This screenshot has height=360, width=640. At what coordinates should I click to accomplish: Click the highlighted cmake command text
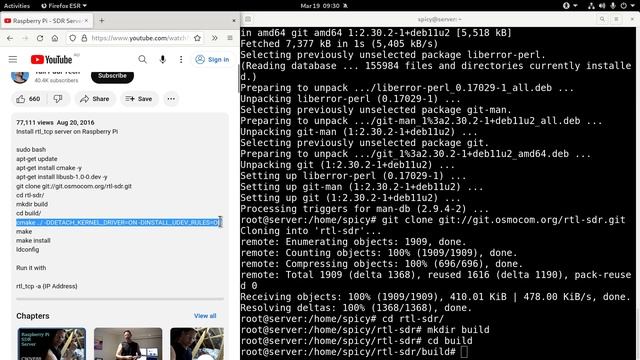click(118, 222)
